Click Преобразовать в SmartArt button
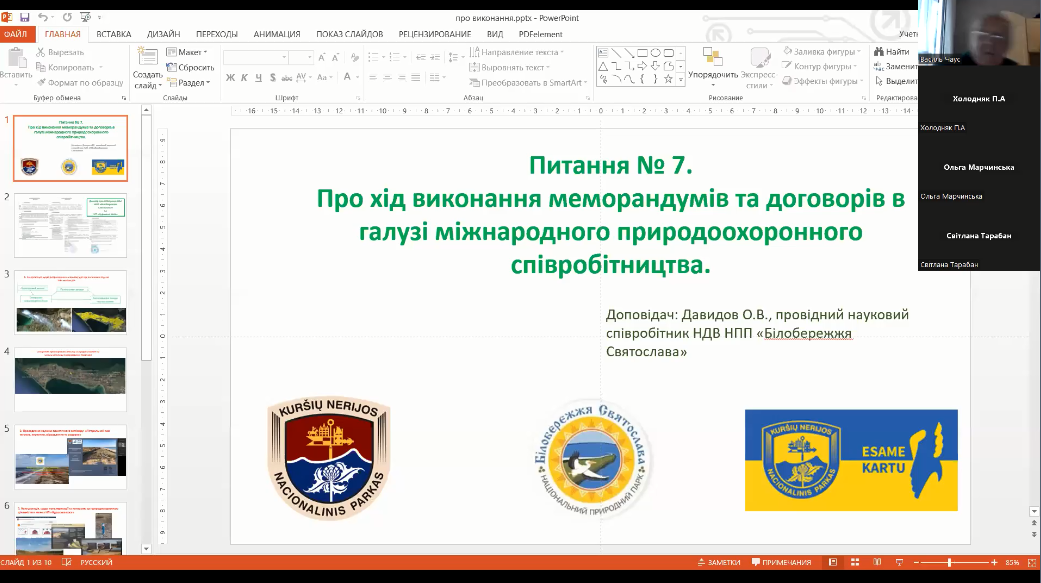The height and width of the screenshot is (583, 1041). pyautogui.click(x=528, y=82)
